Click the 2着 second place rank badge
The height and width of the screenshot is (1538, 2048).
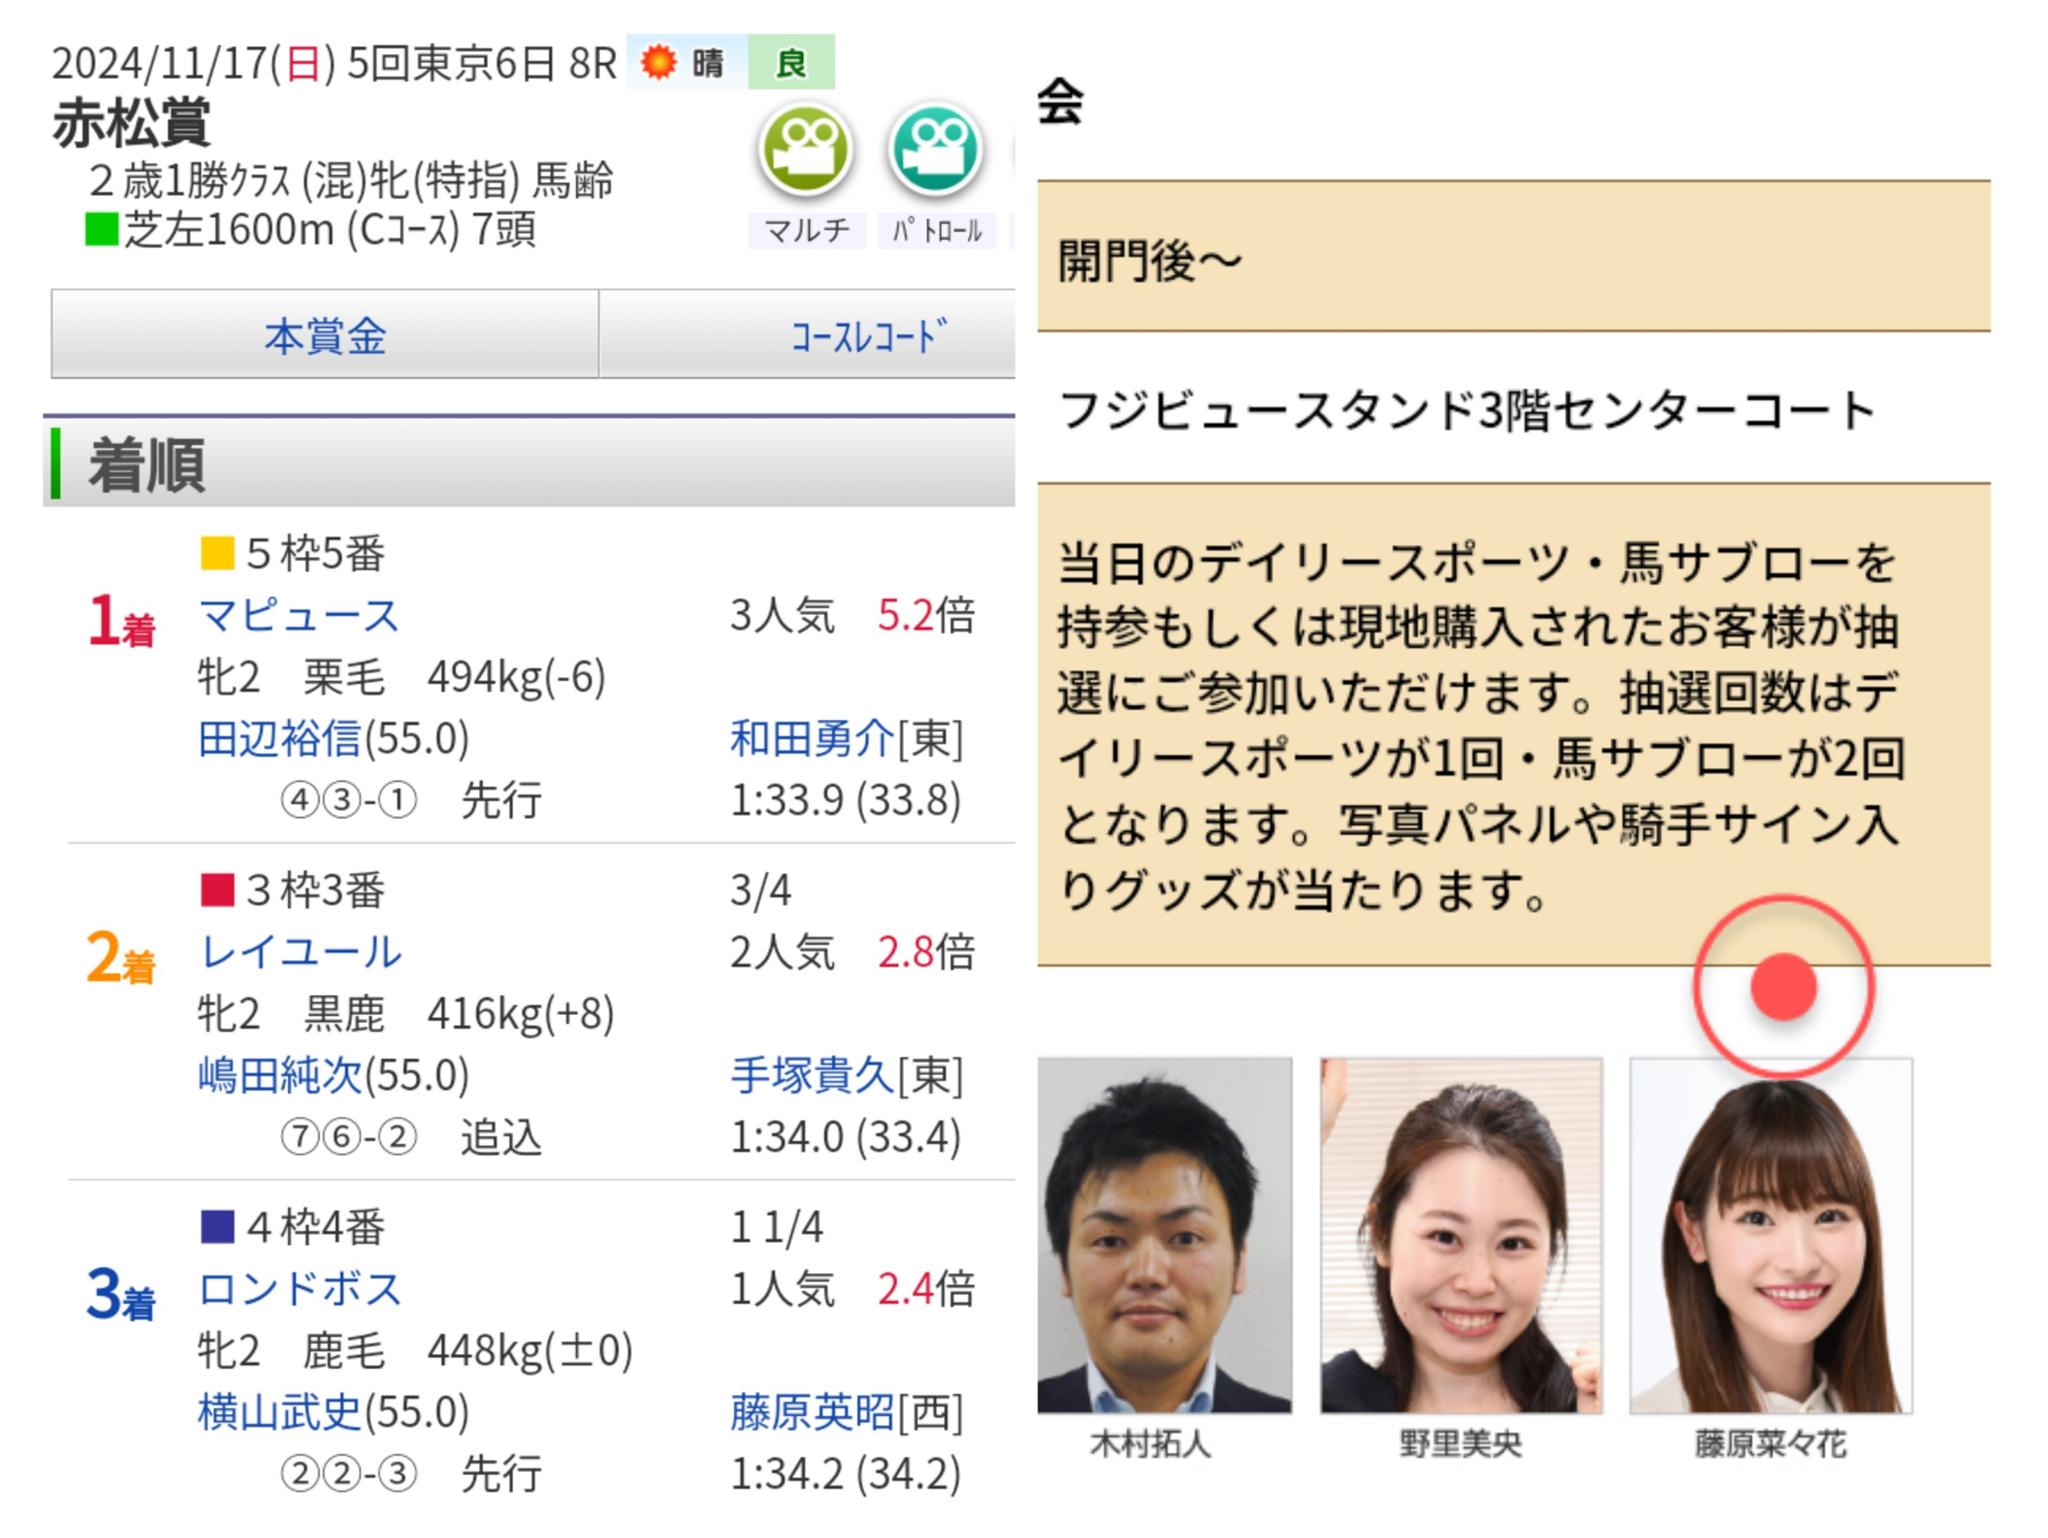coord(120,957)
